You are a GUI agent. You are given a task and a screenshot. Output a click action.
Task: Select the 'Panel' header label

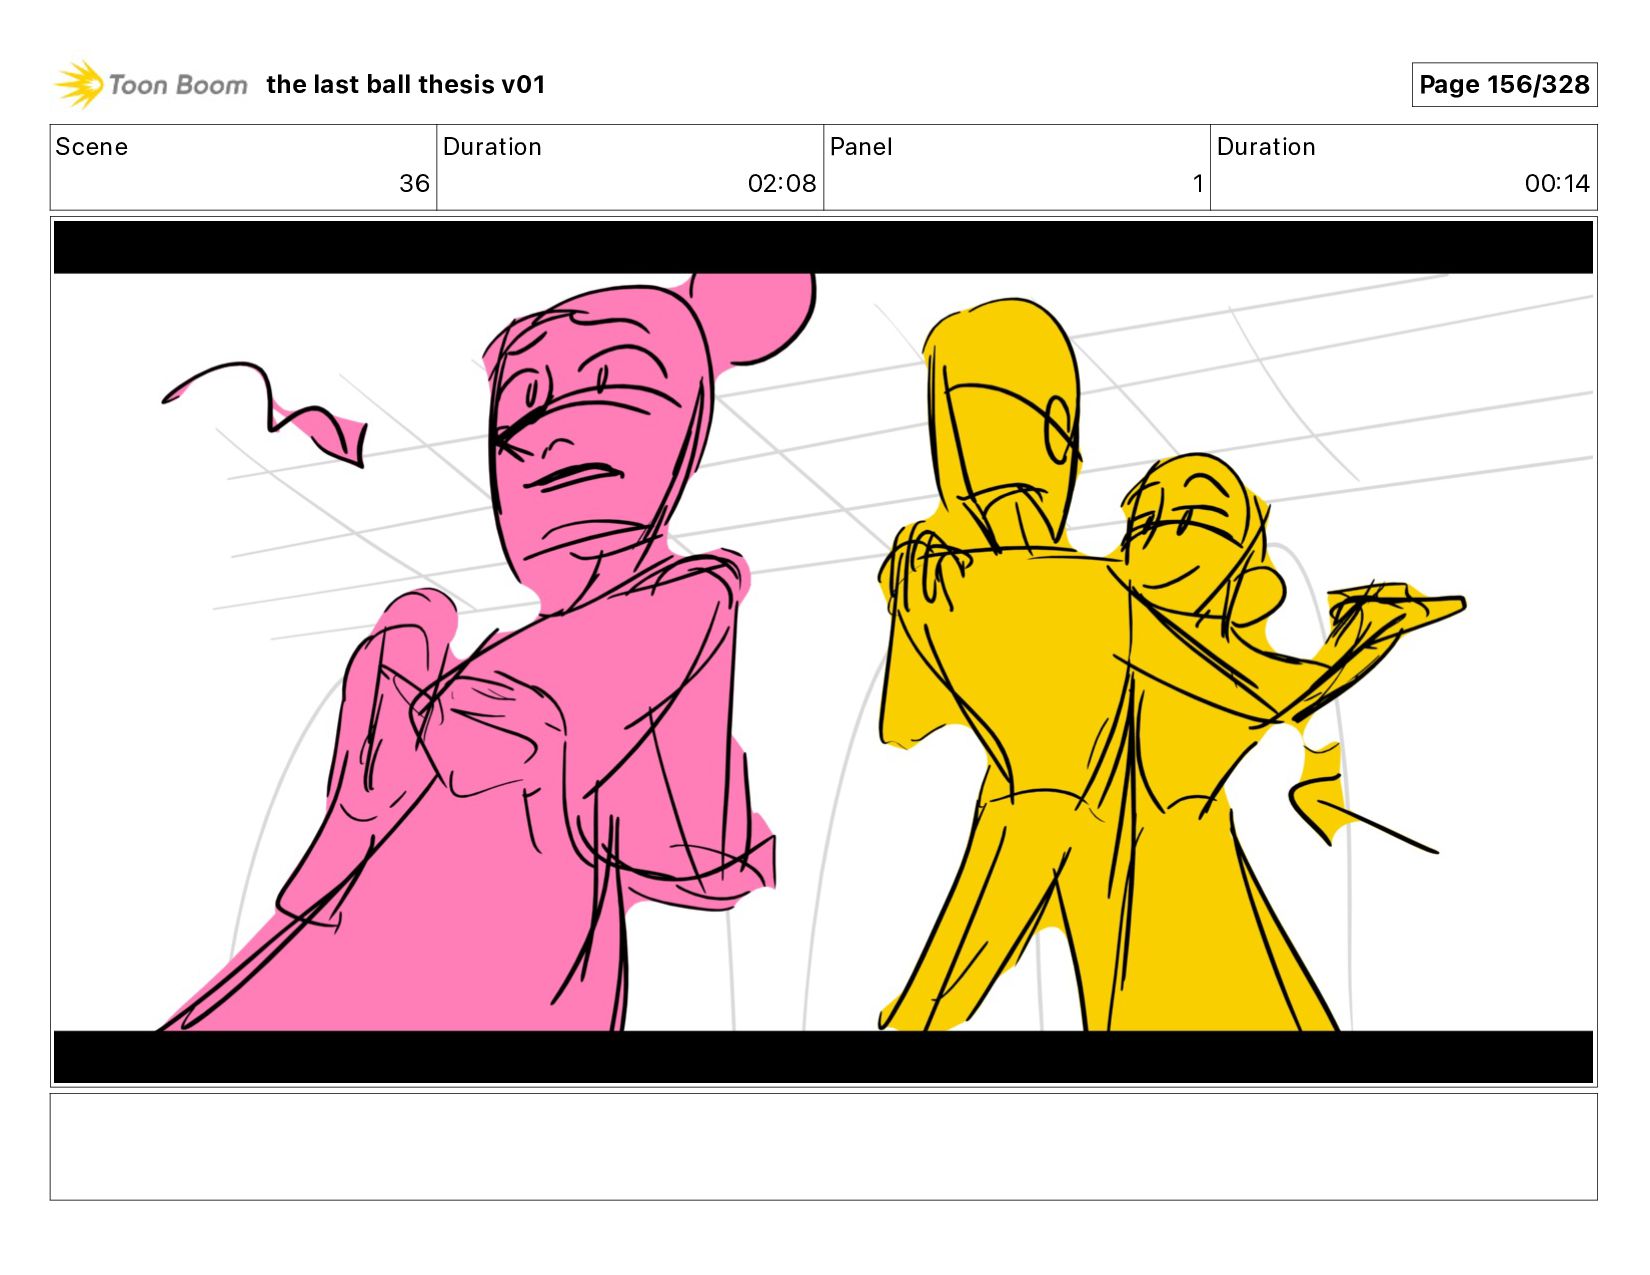(861, 147)
